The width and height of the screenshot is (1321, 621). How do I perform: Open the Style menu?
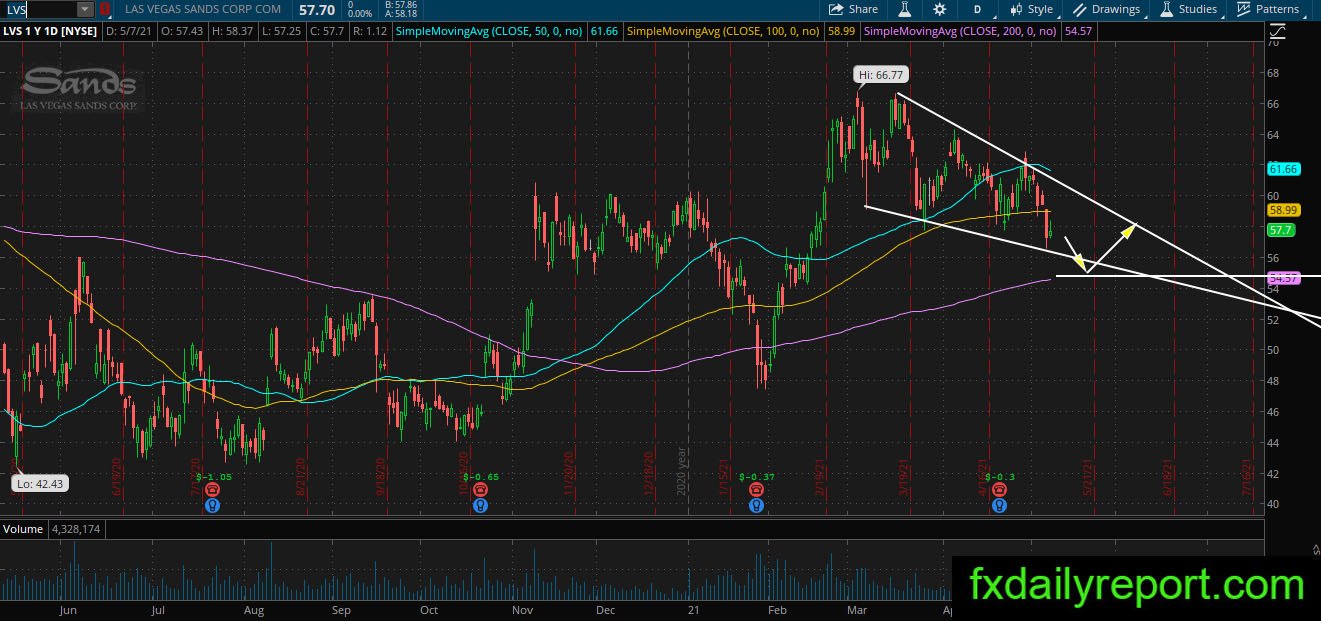[x=1031, y=9]
